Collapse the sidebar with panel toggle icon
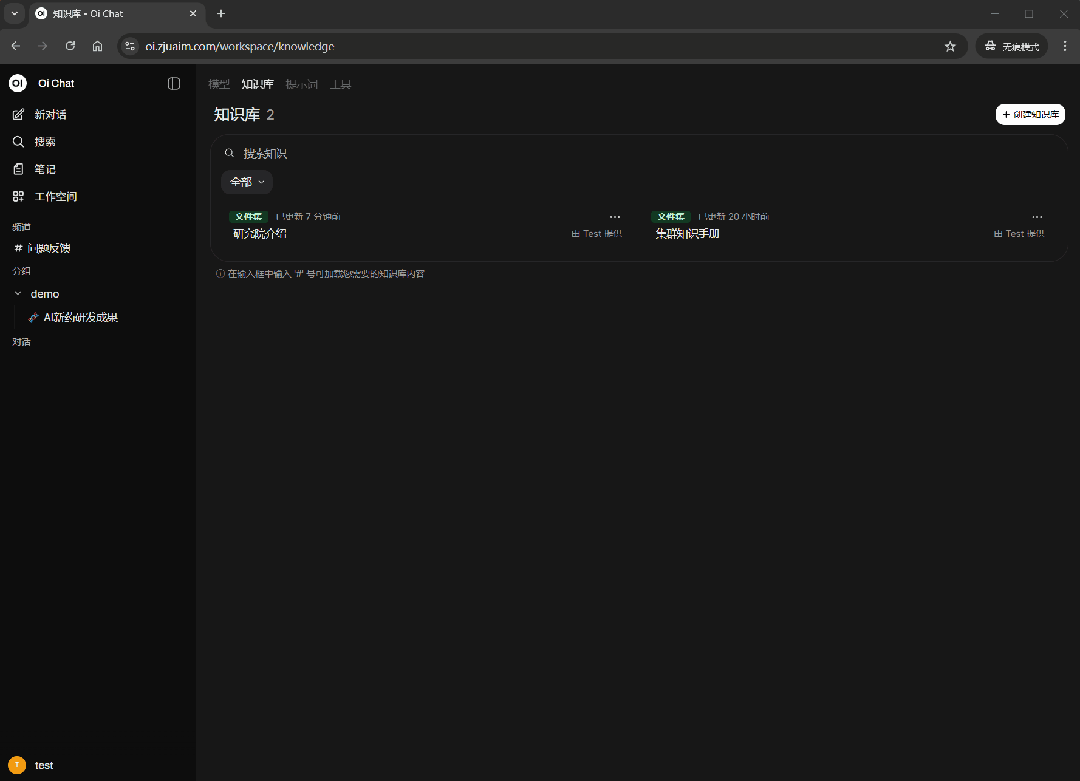1080x781 pixels. pos(174,83)
